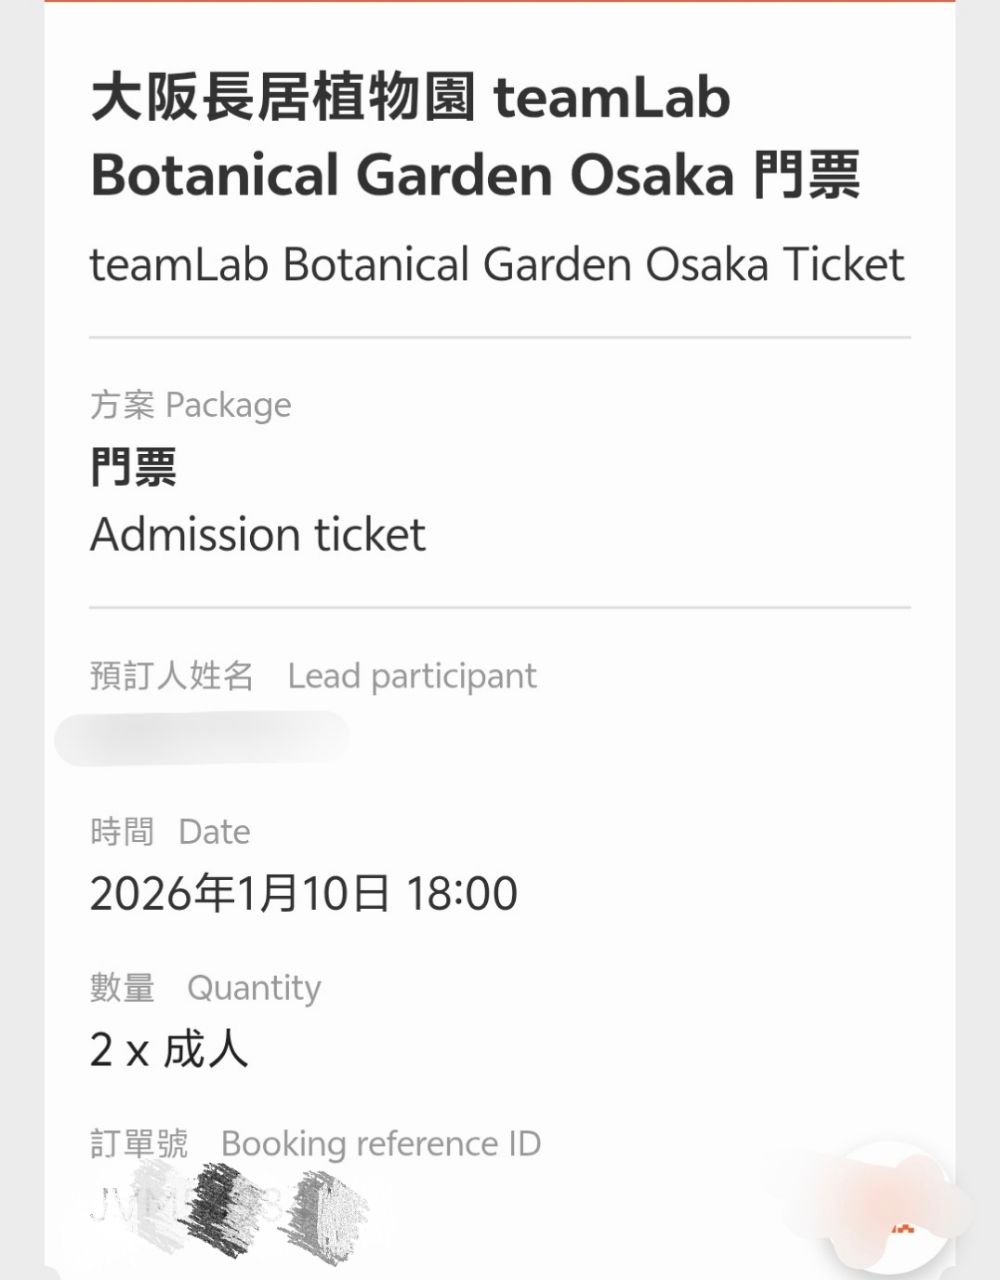Click the '數量 Quantity' label
This screenshot has height=1280, width=1000.
(x=205, y=988)
